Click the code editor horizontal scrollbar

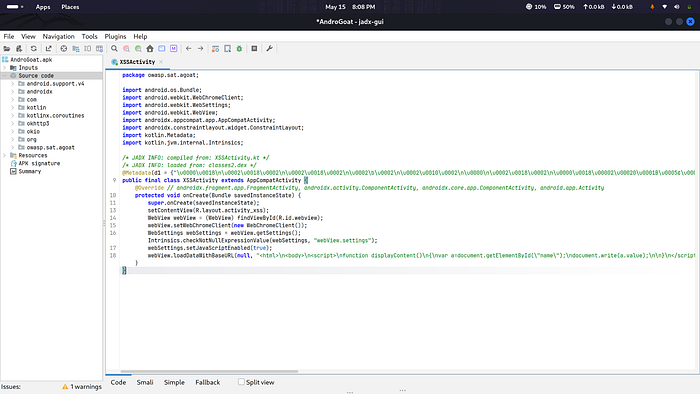(x=209, y=371)
